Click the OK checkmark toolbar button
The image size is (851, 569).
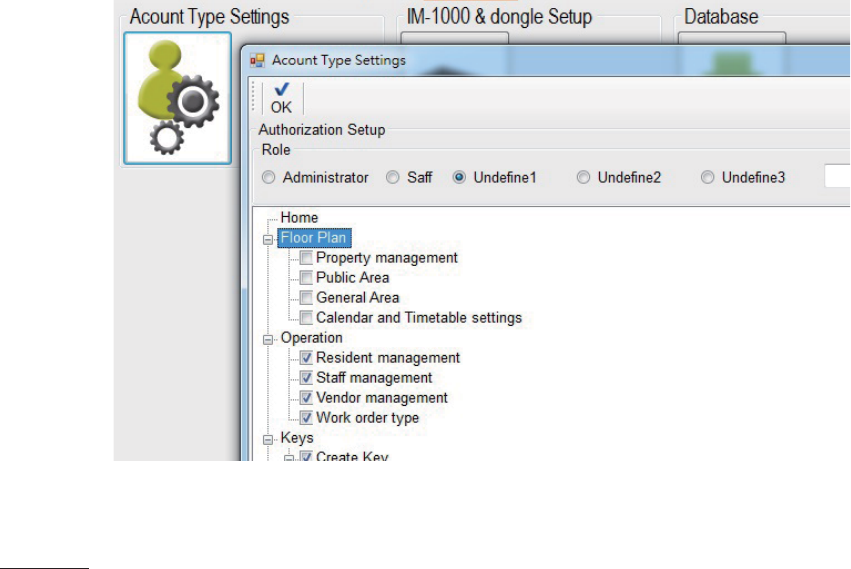281,98
